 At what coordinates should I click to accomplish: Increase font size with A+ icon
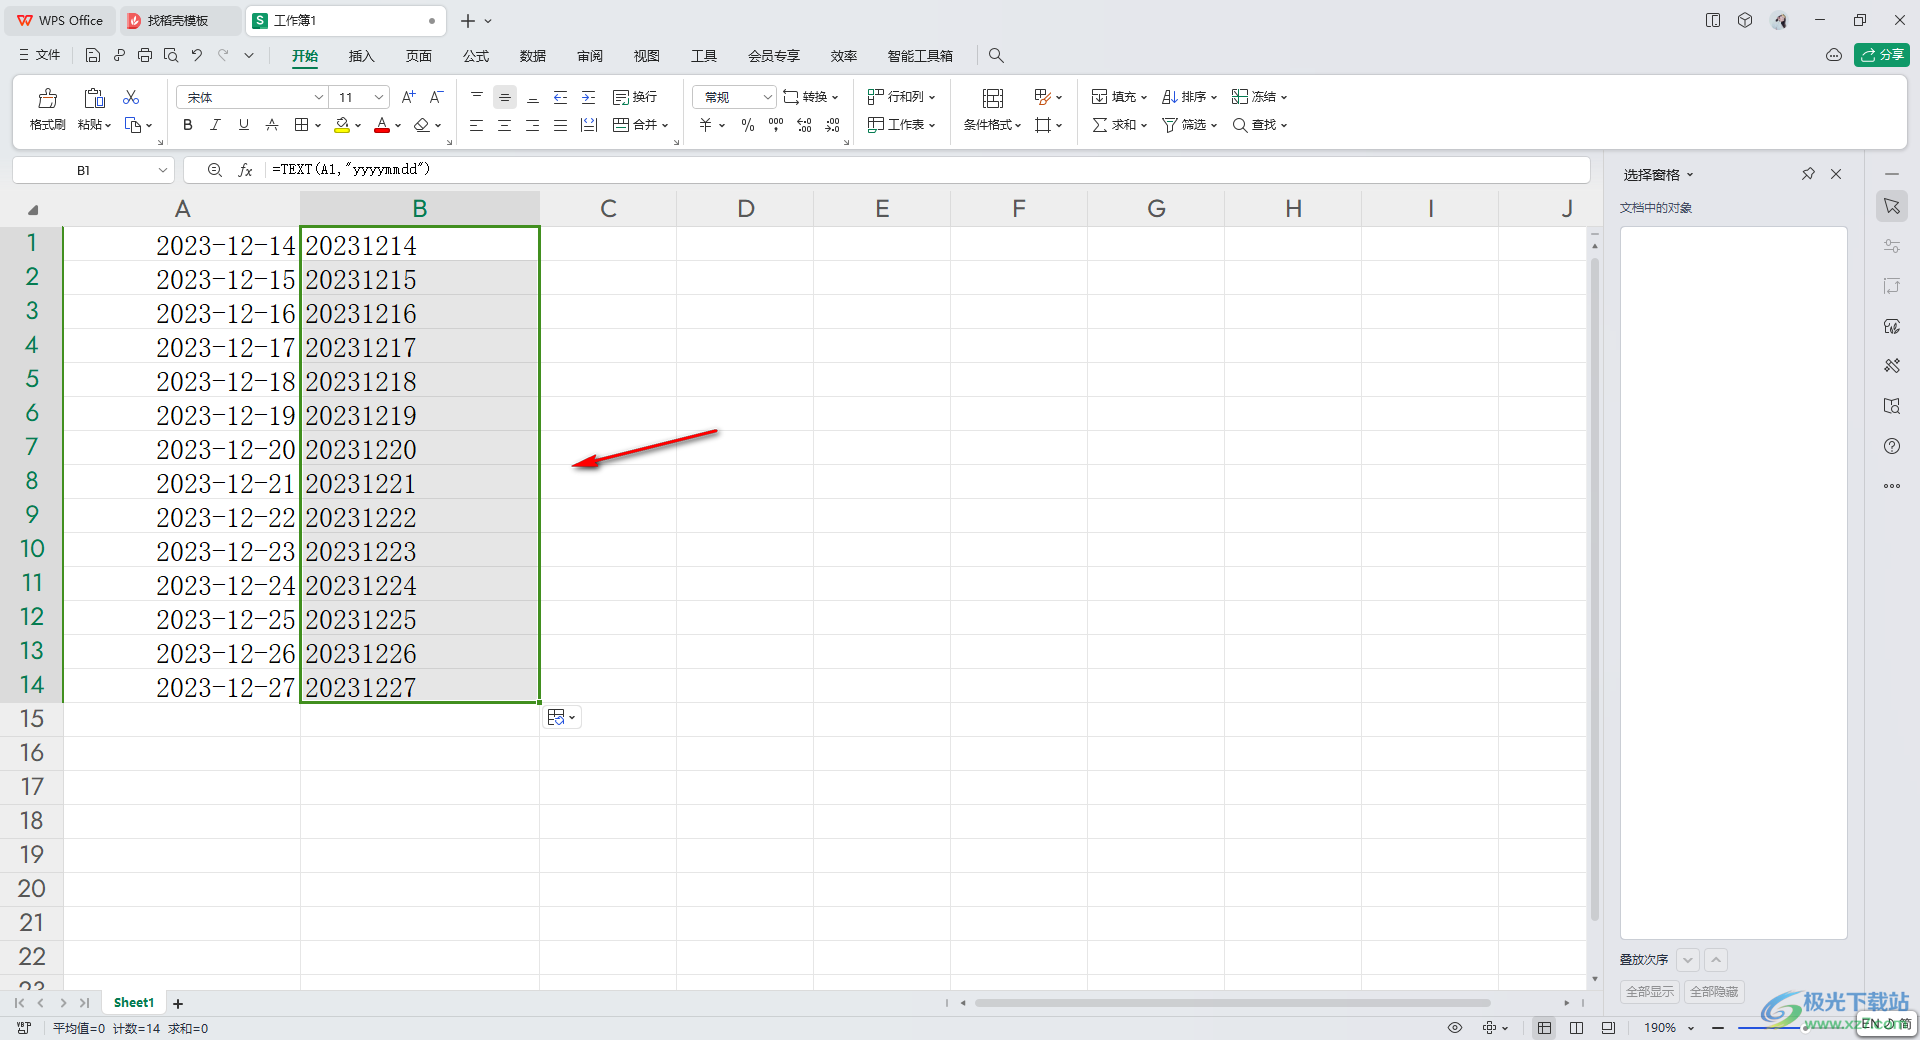pos(408,97)
